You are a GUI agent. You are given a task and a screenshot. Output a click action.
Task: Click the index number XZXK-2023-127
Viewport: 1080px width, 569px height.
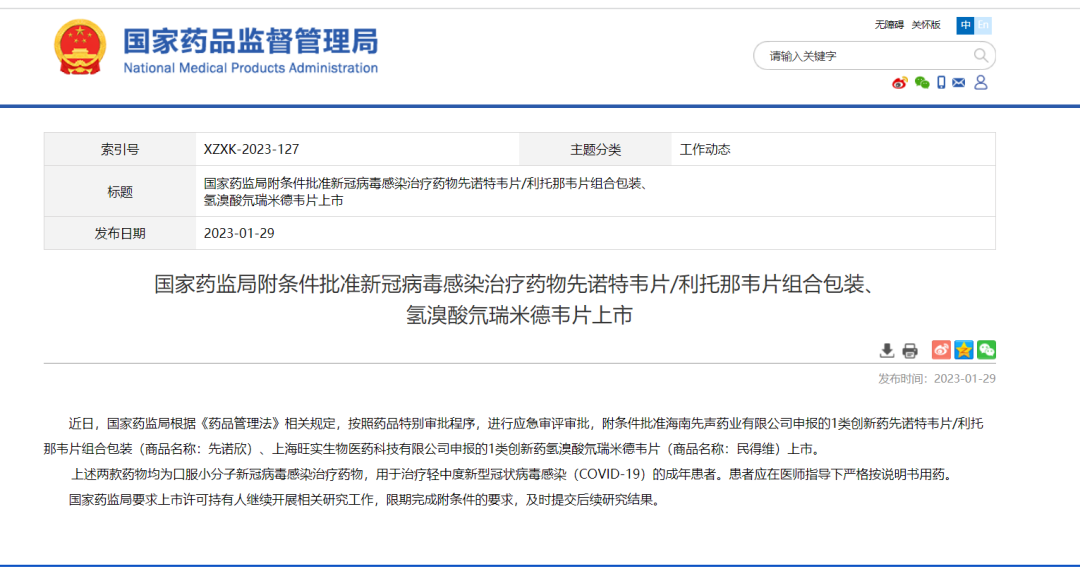251,150
